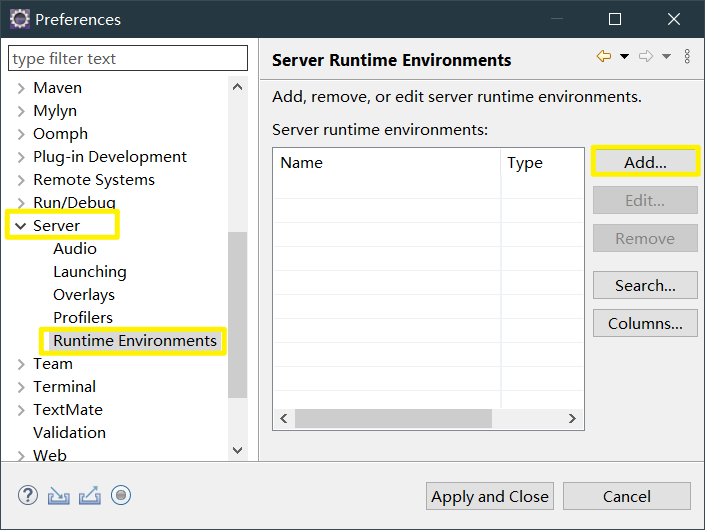Toggle the oomph preference recorder icon
Screen dimensions: 705x530
pyautogui.click(x=121, y=495)
